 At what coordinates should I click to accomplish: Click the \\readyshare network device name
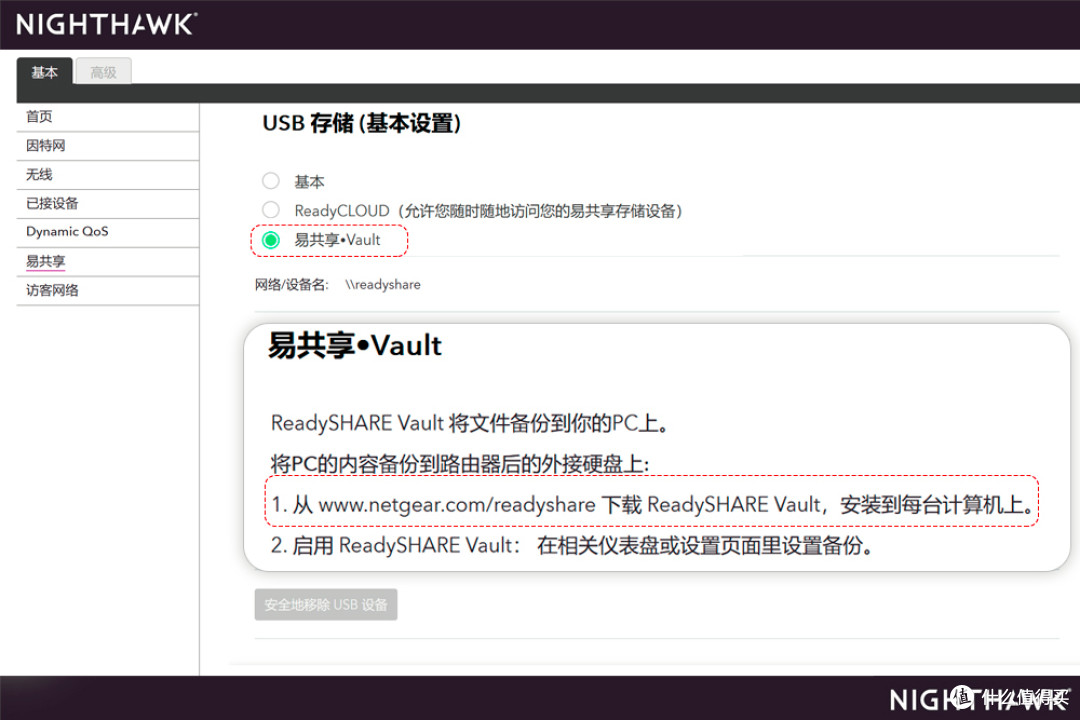pyautogui.click(x=383, y=285)
